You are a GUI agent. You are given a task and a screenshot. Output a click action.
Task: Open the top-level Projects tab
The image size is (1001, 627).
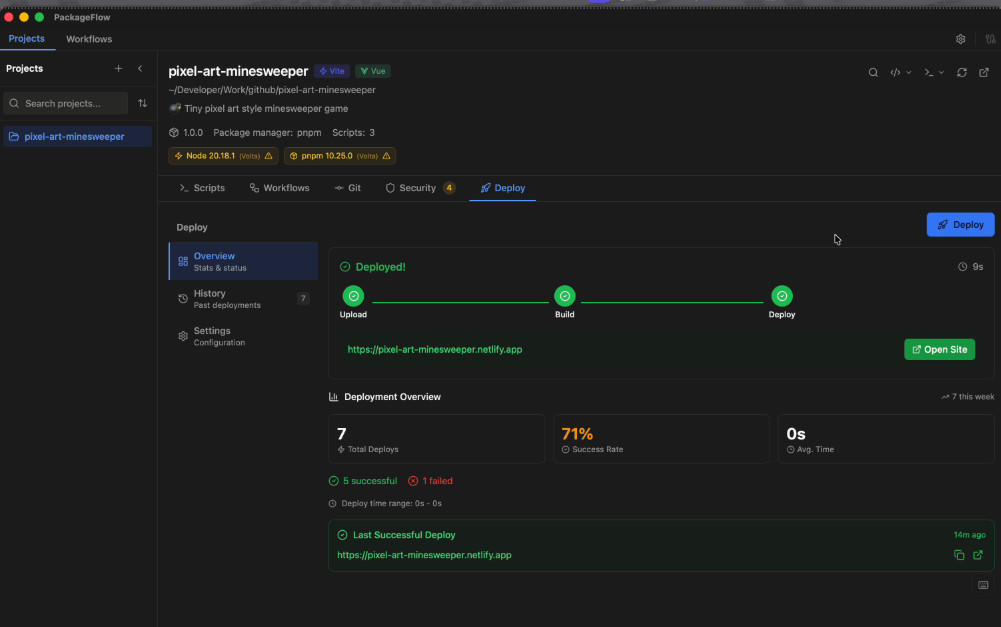[27, 38]
